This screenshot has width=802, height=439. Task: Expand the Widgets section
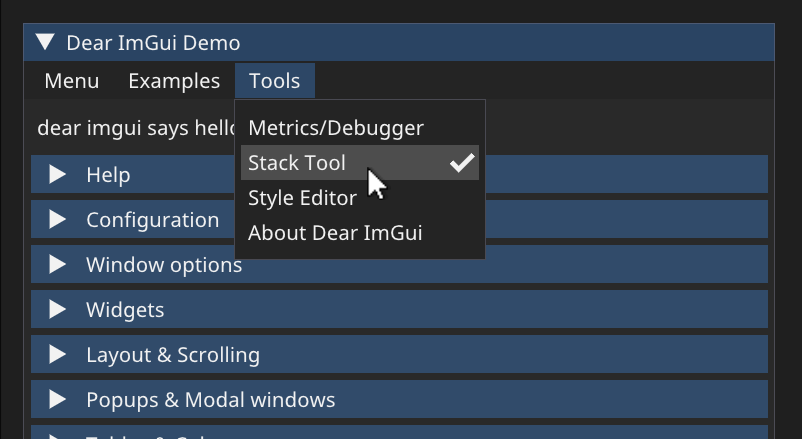(399, 310)
